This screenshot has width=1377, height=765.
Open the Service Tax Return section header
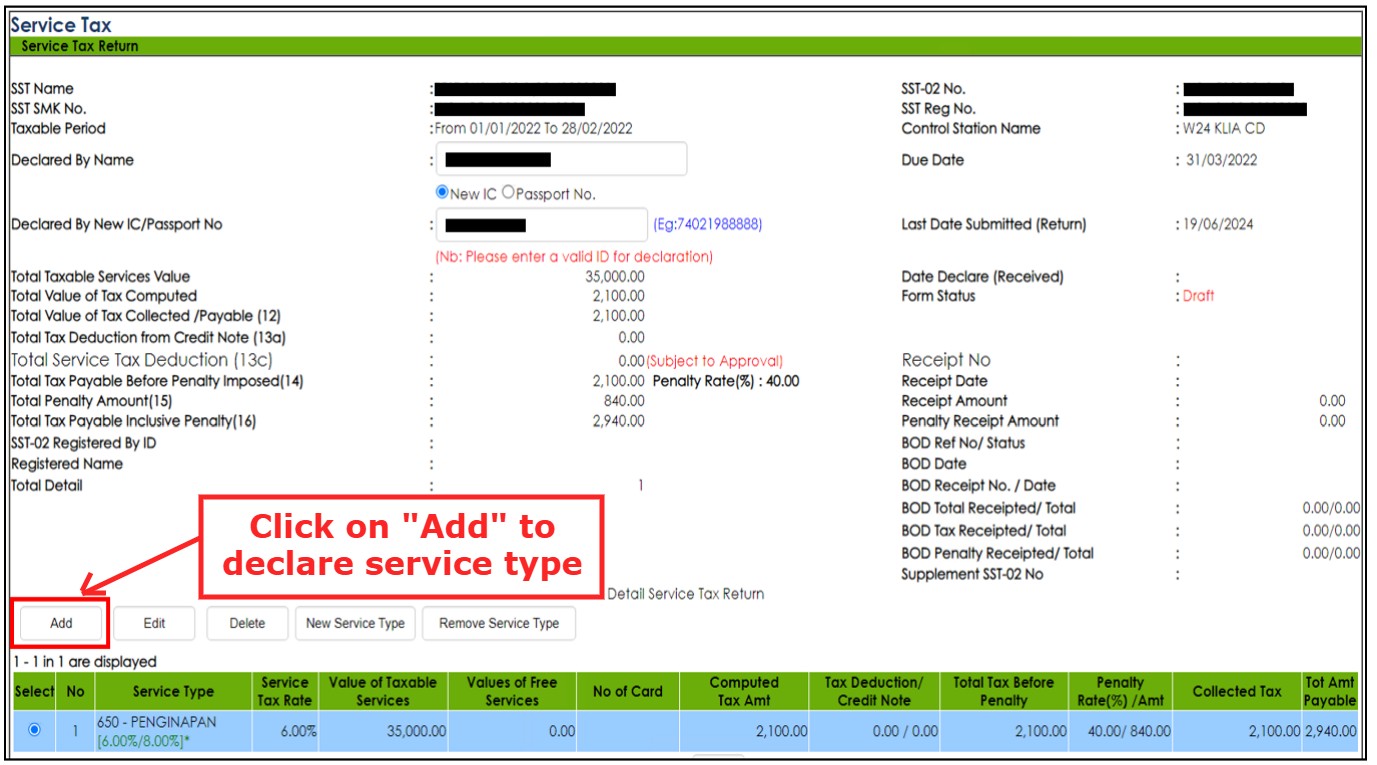point(80,46)
